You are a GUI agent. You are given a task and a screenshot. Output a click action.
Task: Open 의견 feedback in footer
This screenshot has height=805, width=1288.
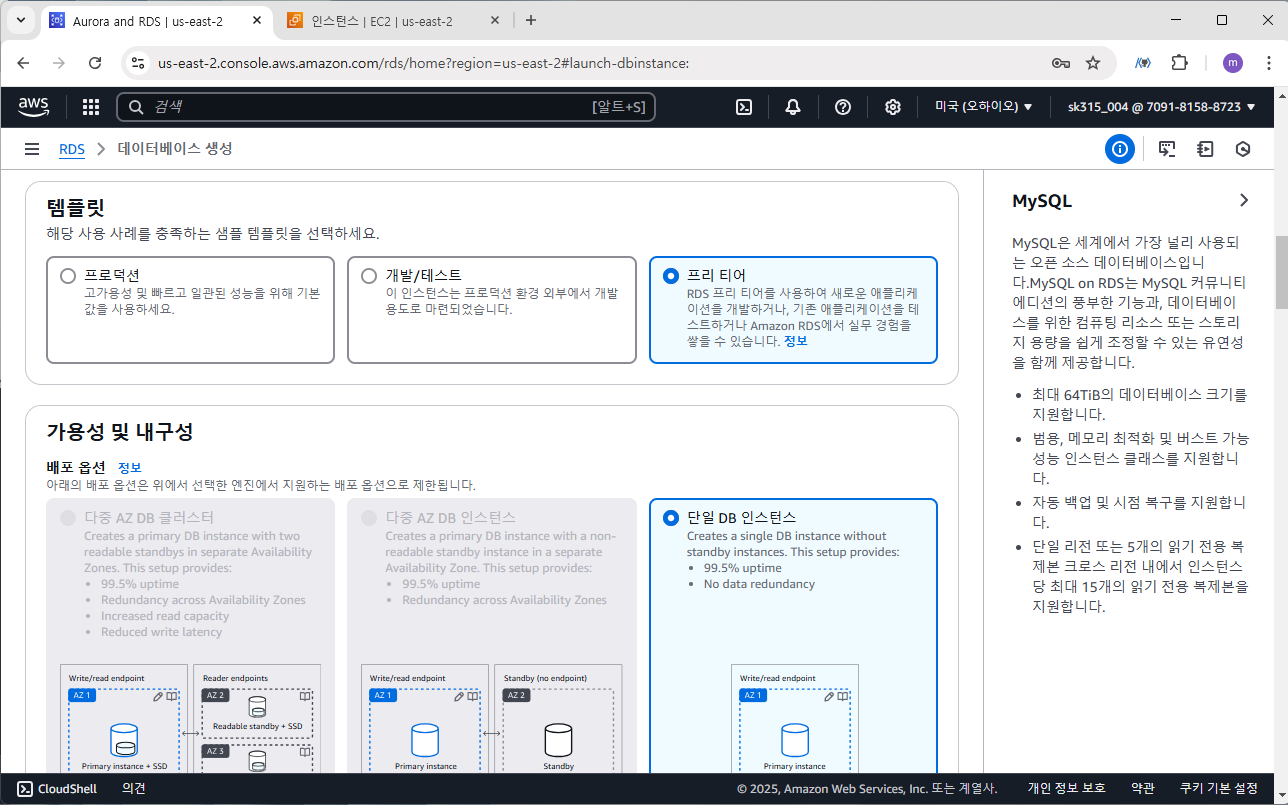134,789
